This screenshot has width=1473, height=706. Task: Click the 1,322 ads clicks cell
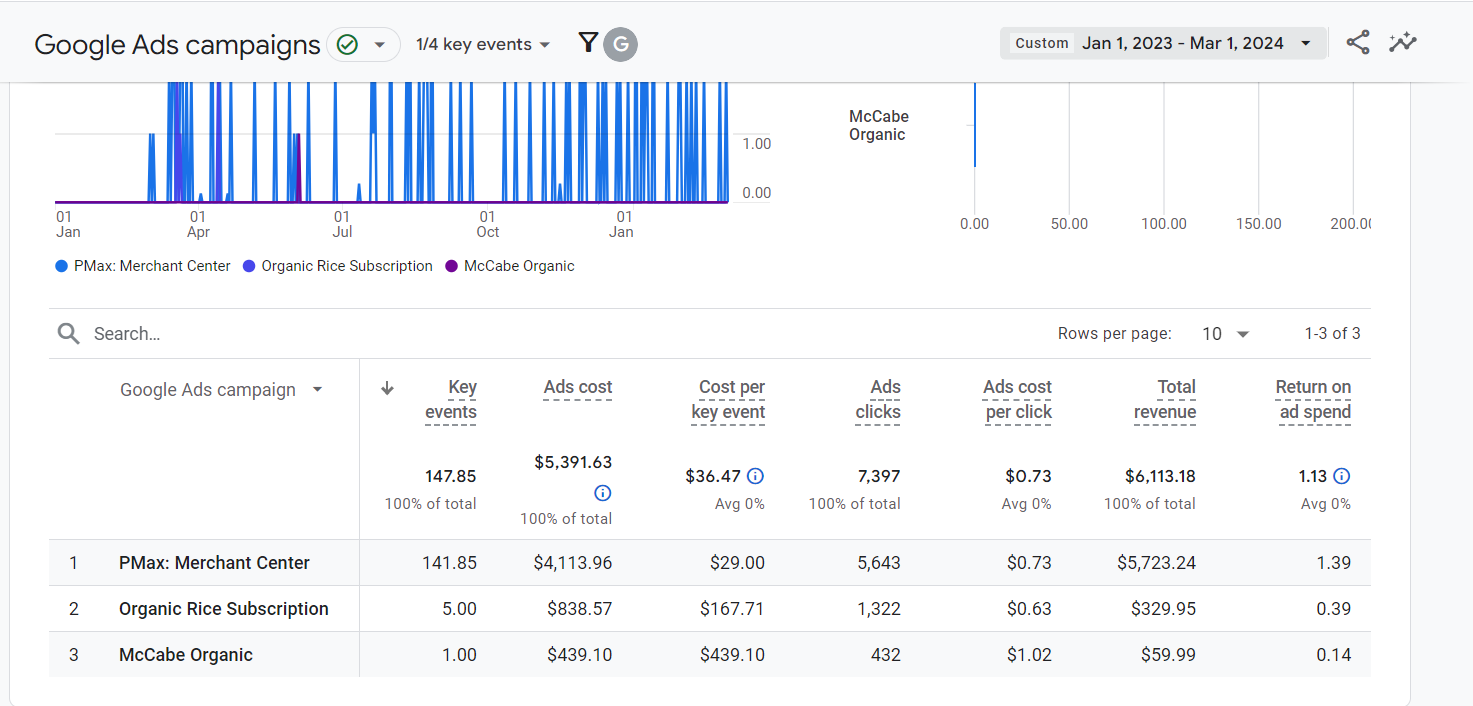tap(879, 609)
